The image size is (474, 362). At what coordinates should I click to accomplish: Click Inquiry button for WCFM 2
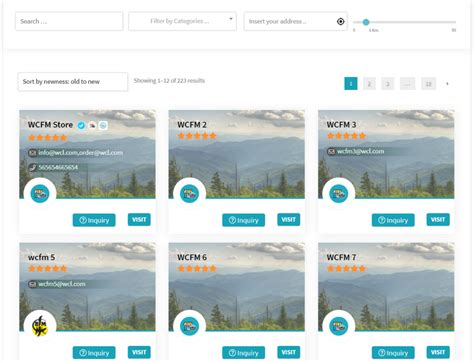(x=244, y=220)
